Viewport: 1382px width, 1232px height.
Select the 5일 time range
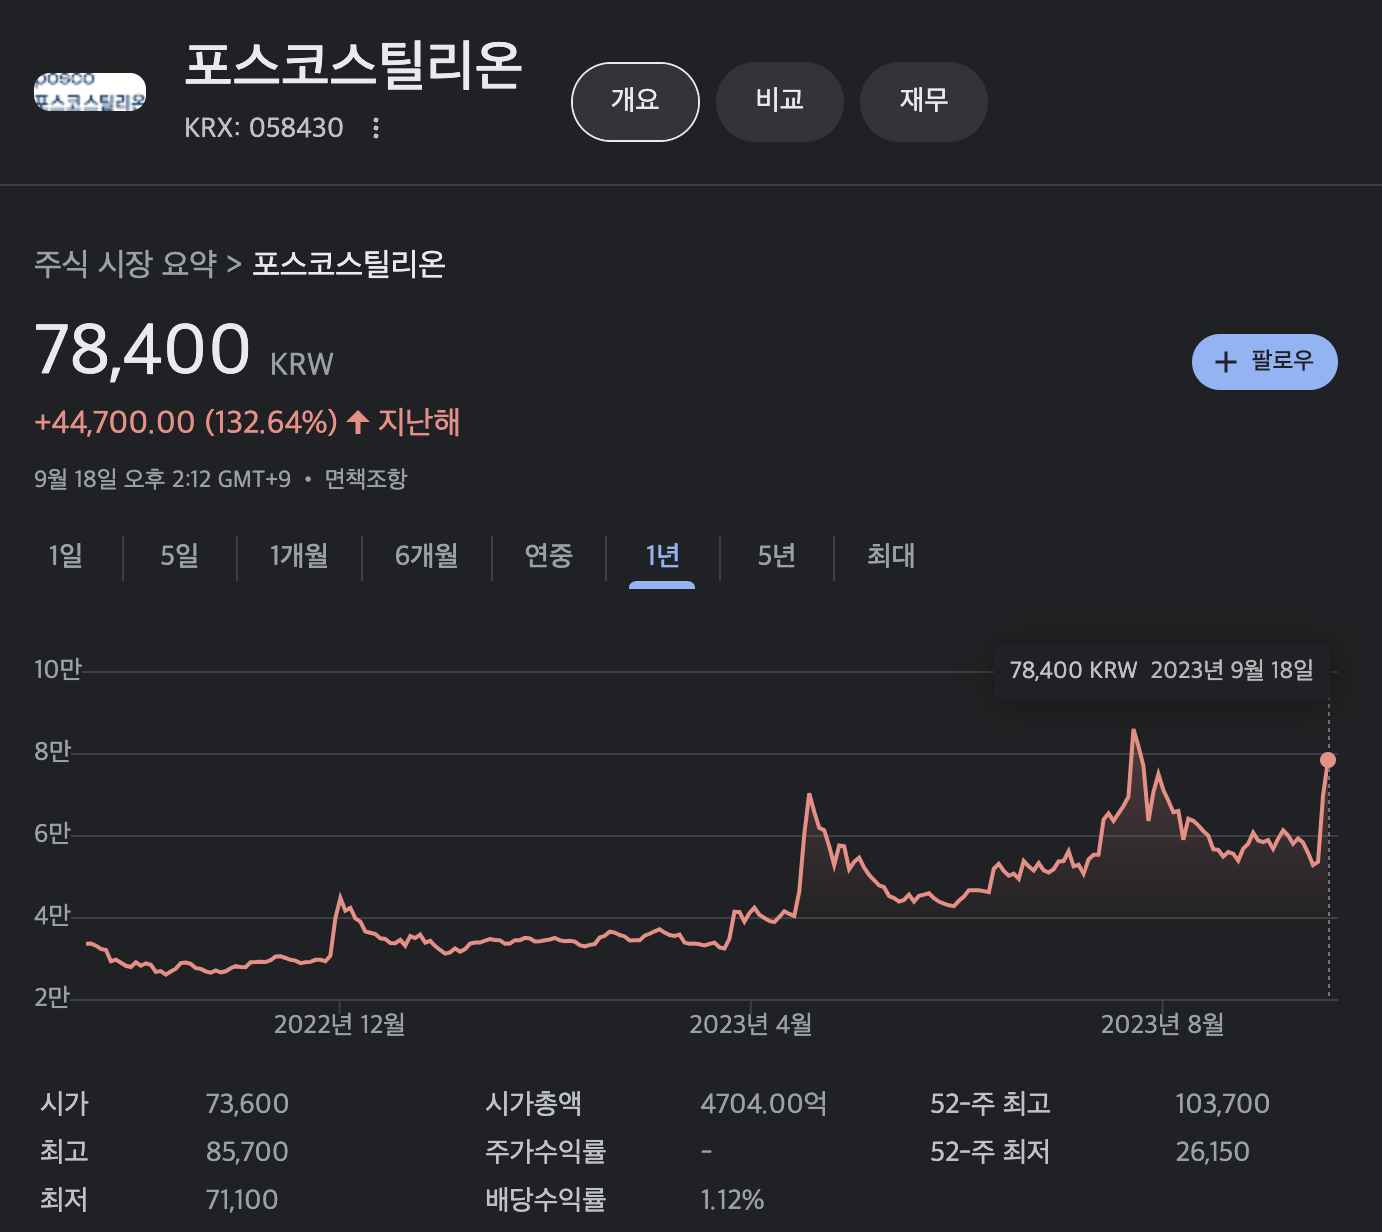[x=180, y=556]
